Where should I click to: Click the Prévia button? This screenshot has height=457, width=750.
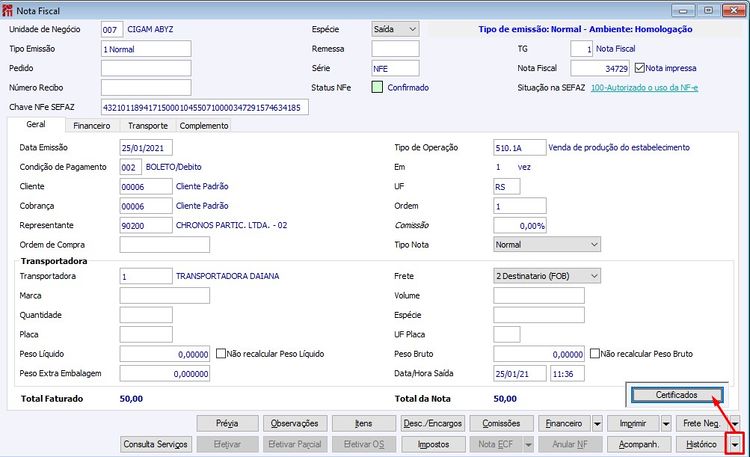tap(227, 424)
